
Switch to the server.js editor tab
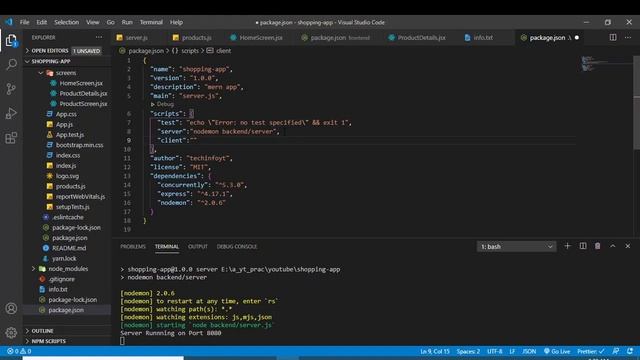137,38
